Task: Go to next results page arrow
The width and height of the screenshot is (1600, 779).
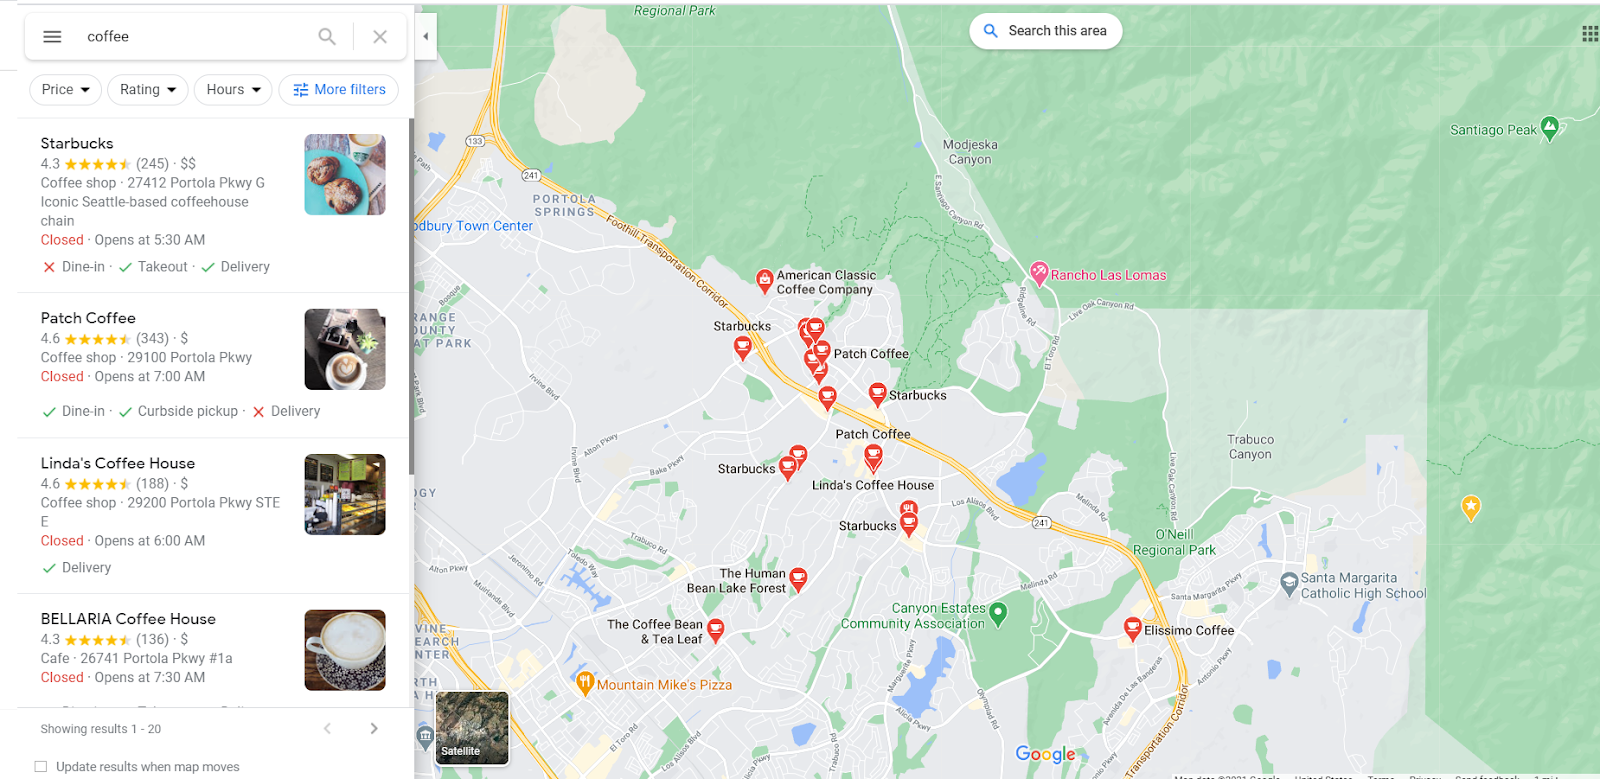Action: (374, 729)
